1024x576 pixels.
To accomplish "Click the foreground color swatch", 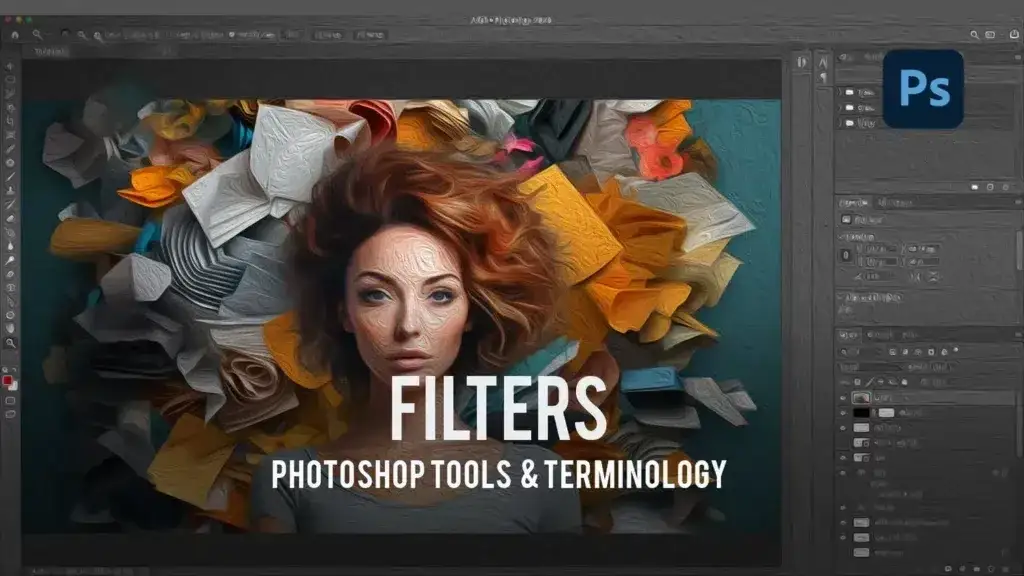I will [9, 380].
